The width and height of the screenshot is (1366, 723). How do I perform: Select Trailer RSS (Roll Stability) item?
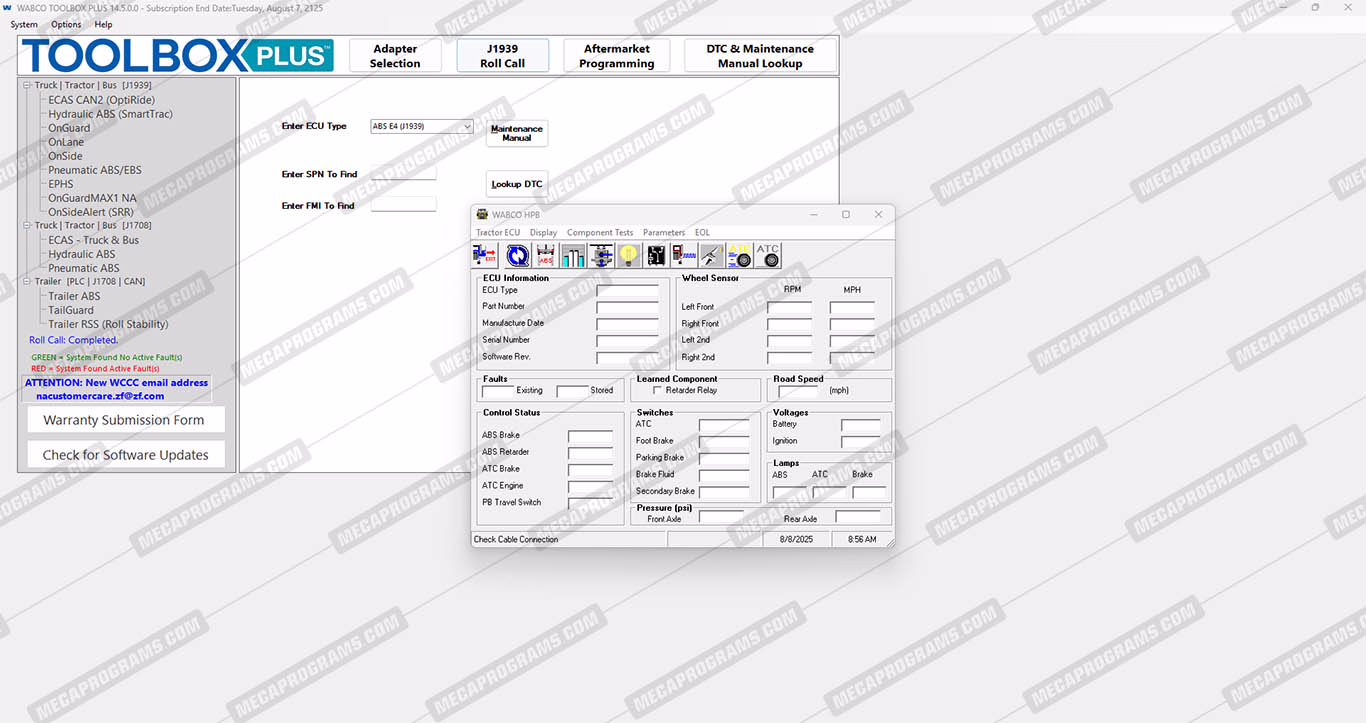point(108,324)
